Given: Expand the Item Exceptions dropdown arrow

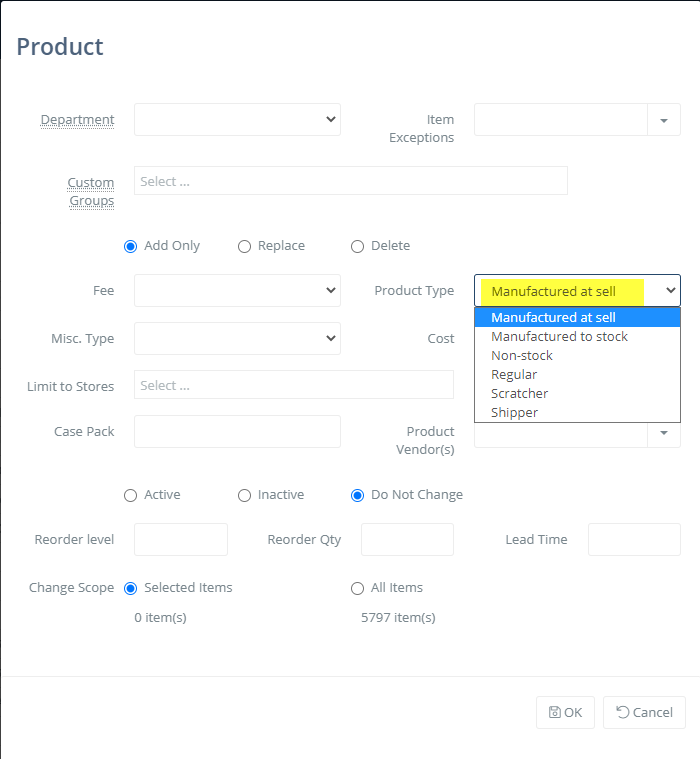Looking at the screenshot, I should (664, 120).
